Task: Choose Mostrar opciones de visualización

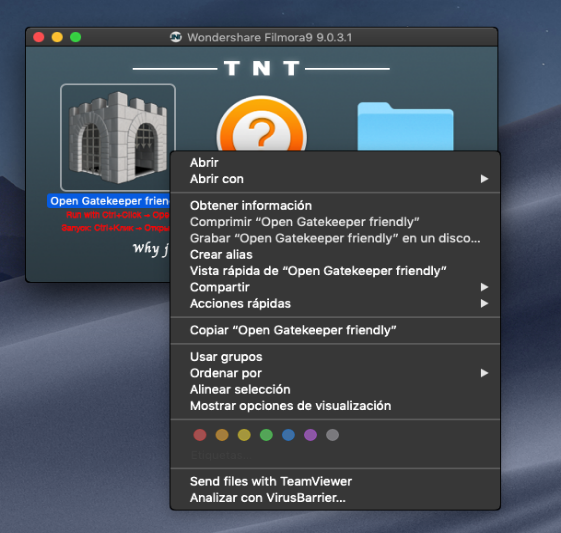Action: 335,406
